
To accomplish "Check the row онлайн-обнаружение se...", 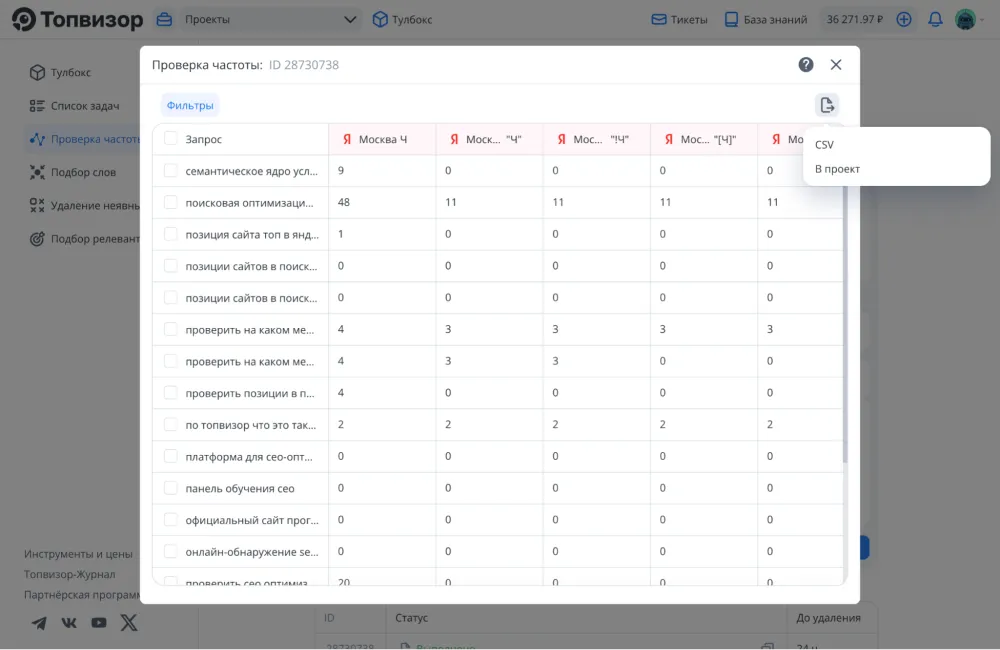I will (170, 551).
